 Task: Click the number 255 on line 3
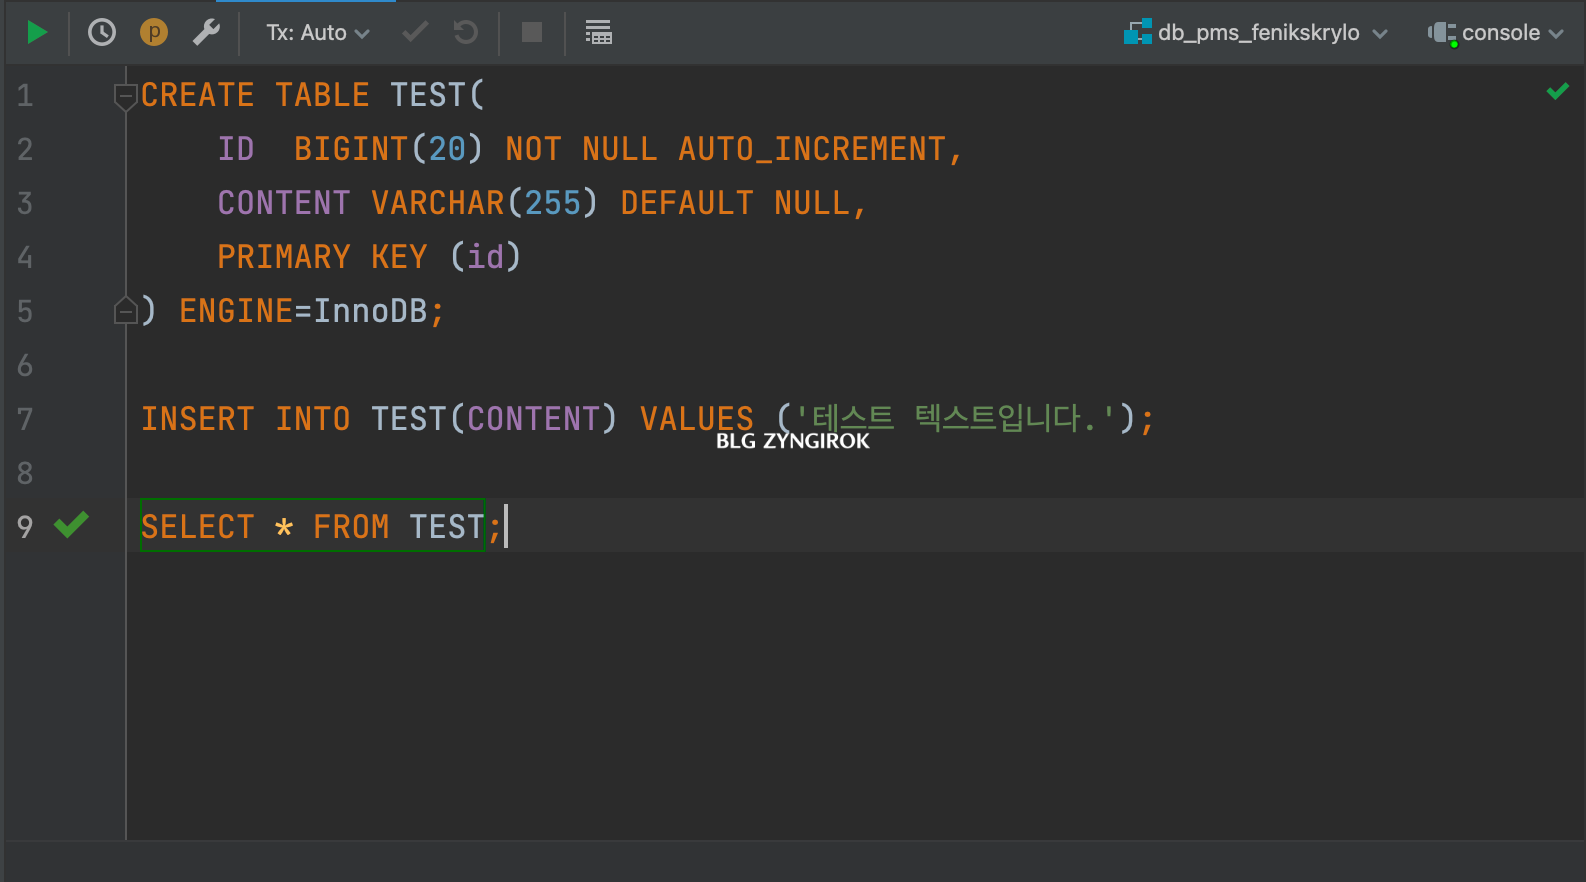[x=553, y=204]
